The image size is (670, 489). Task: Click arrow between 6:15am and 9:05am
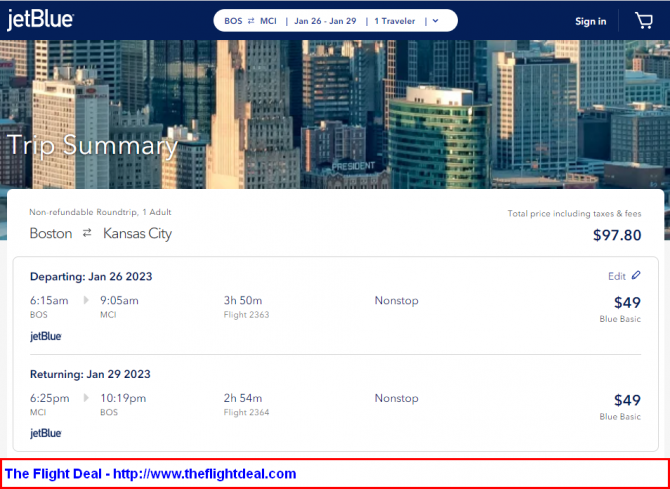(86, 300)
